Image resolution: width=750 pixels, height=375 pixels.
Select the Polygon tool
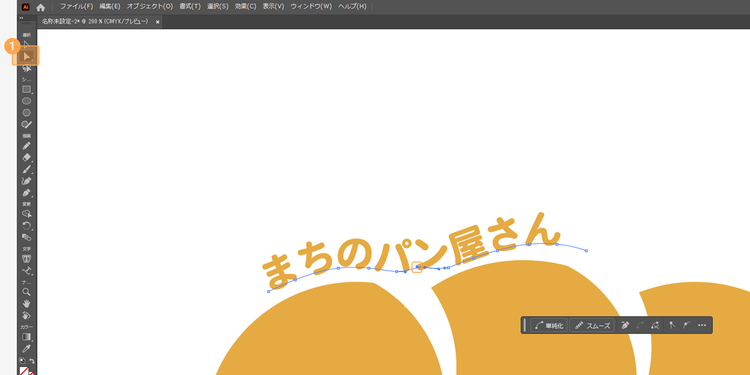point(27,113)
